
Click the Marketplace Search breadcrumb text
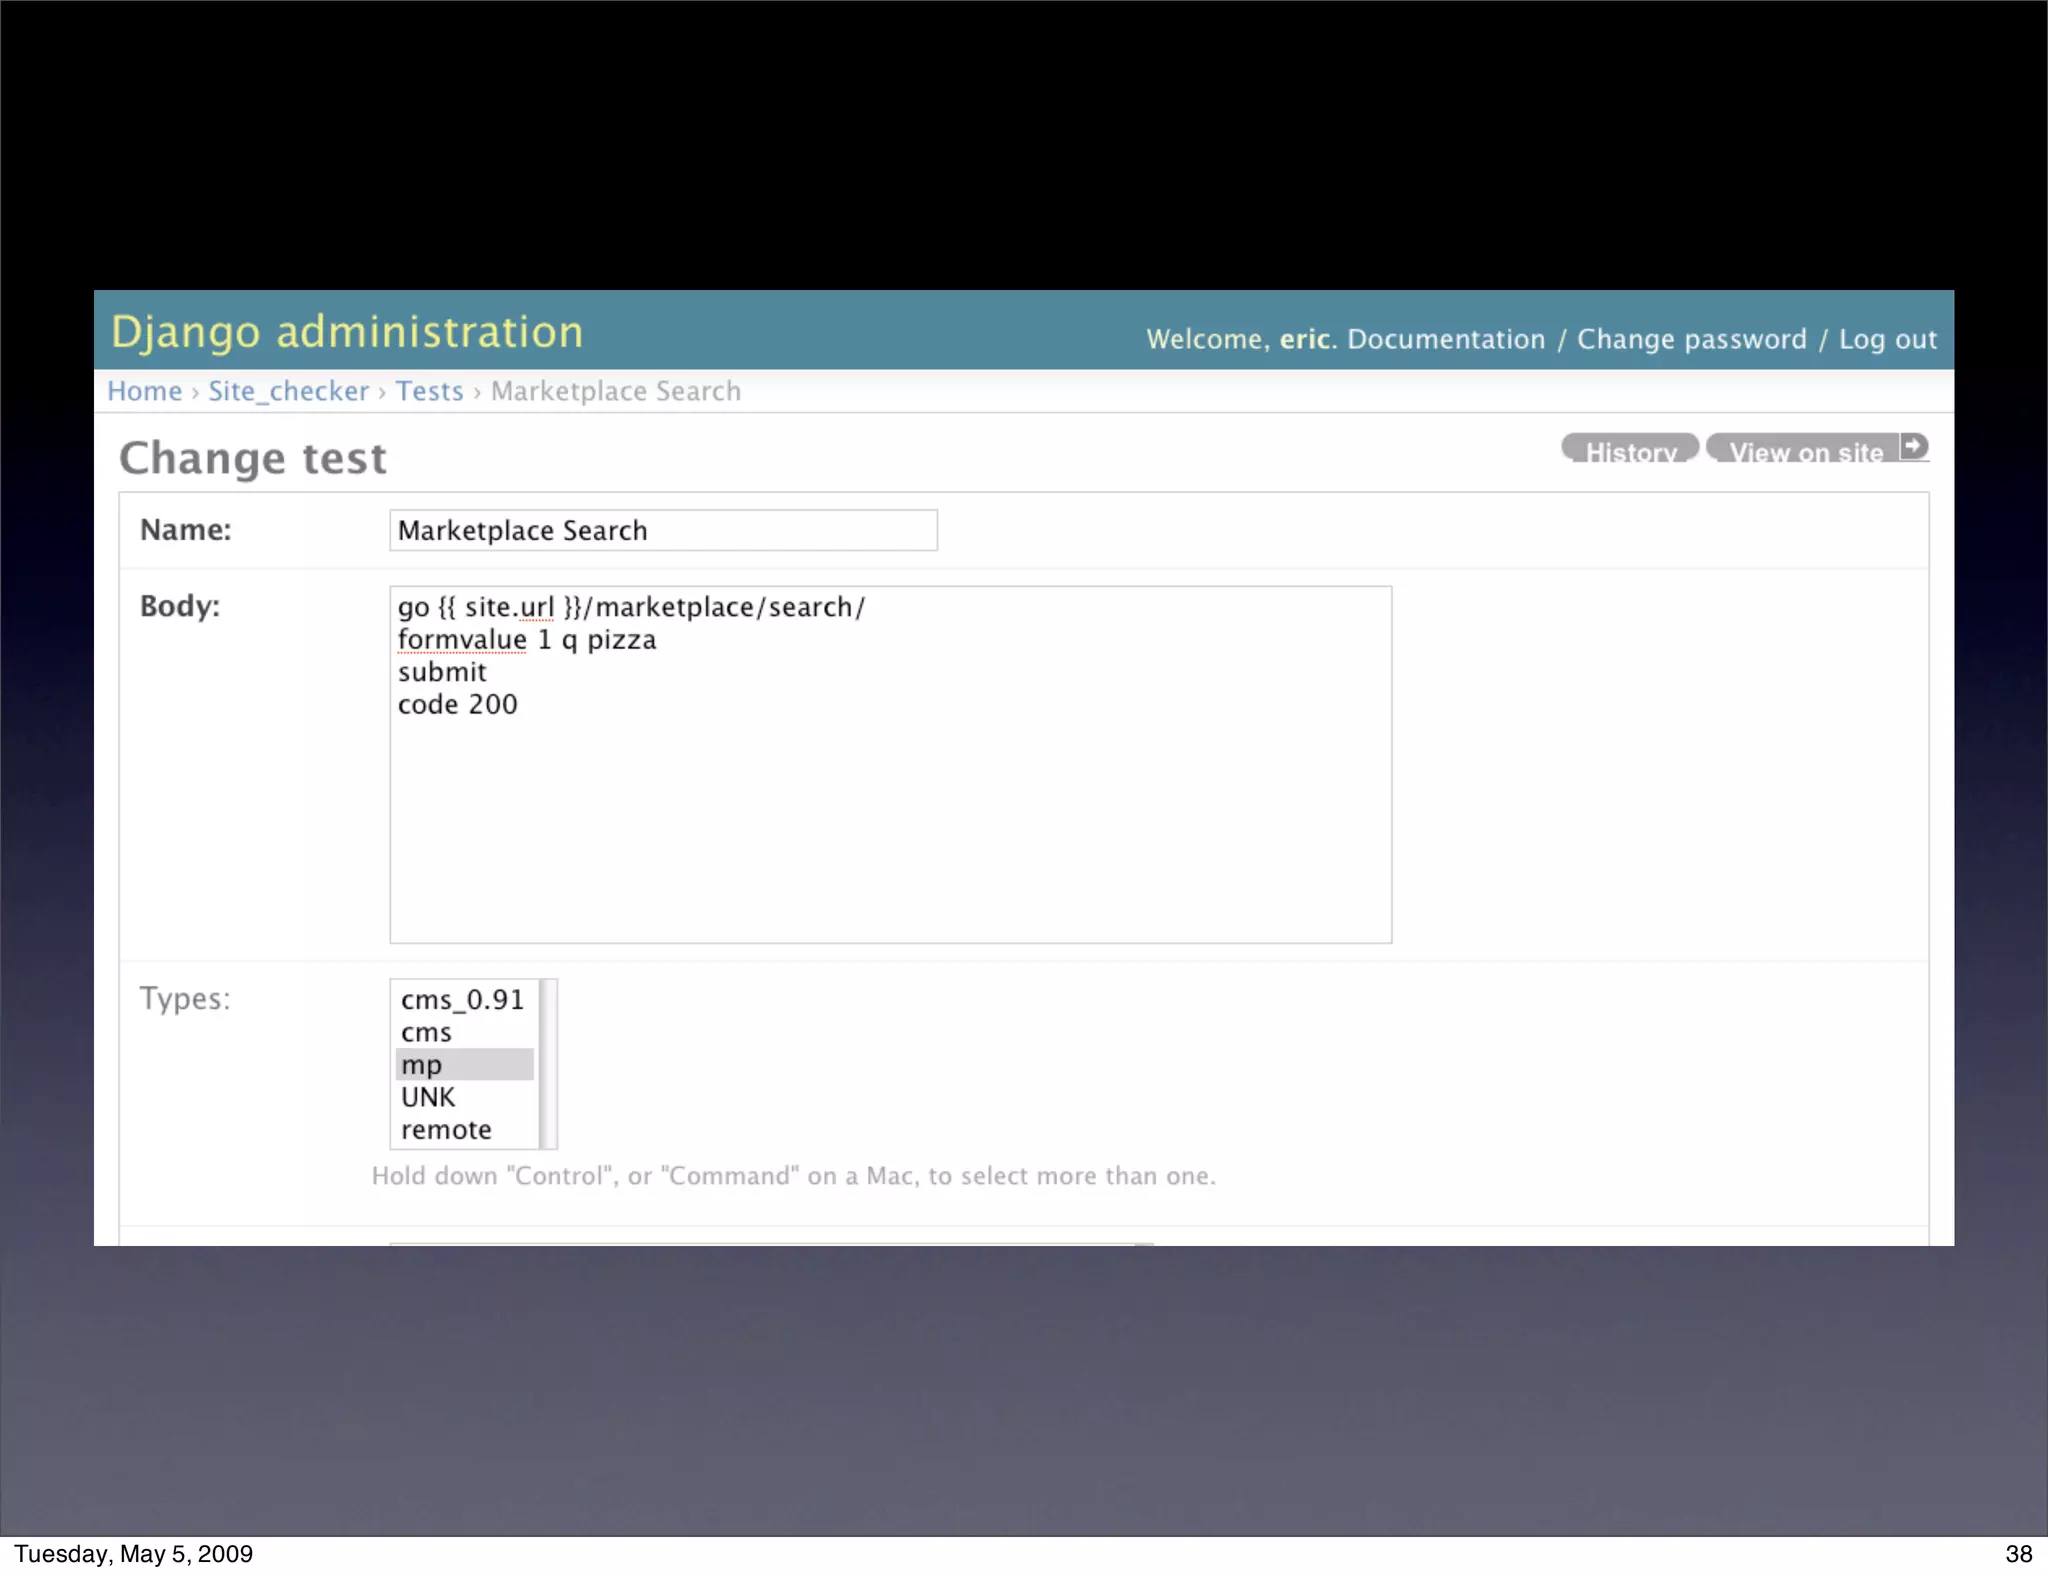click(x=616, y=391)
